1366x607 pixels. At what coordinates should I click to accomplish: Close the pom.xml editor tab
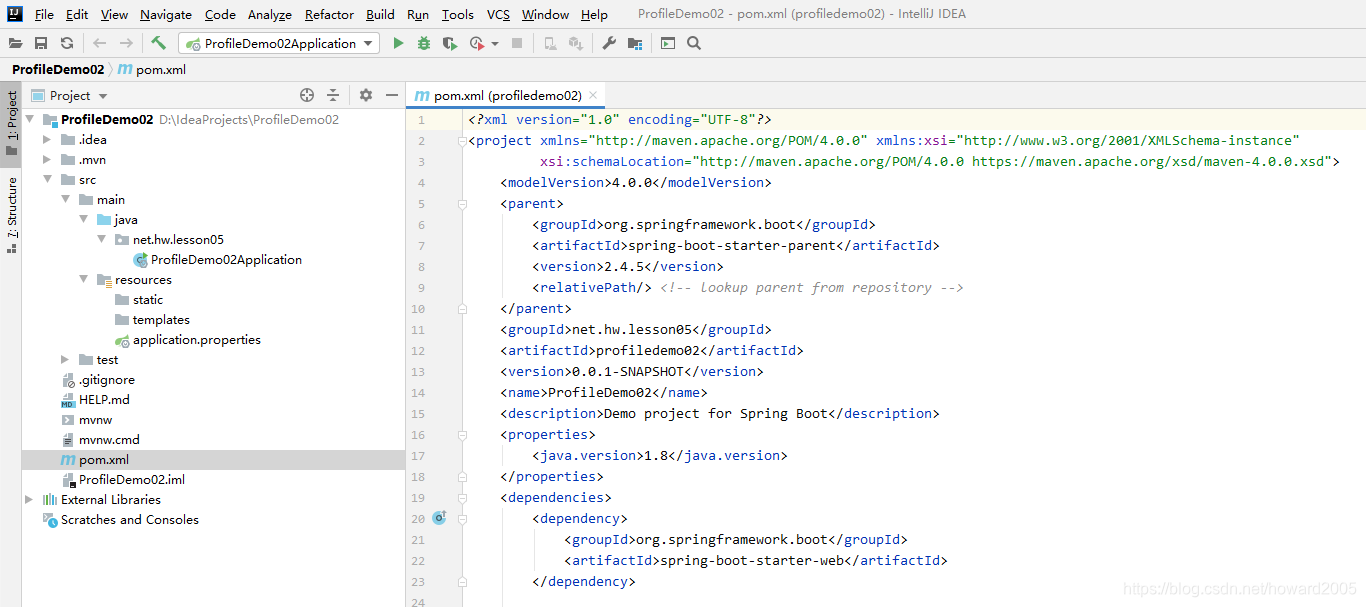(593, 95)
